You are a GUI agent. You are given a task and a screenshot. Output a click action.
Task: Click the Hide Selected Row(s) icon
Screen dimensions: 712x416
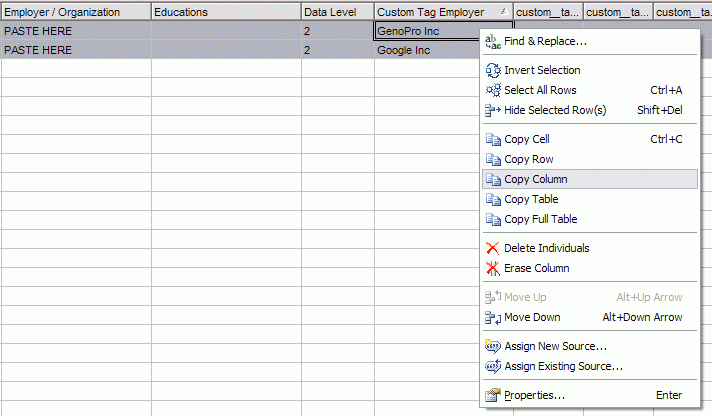[x=492, y=110]
